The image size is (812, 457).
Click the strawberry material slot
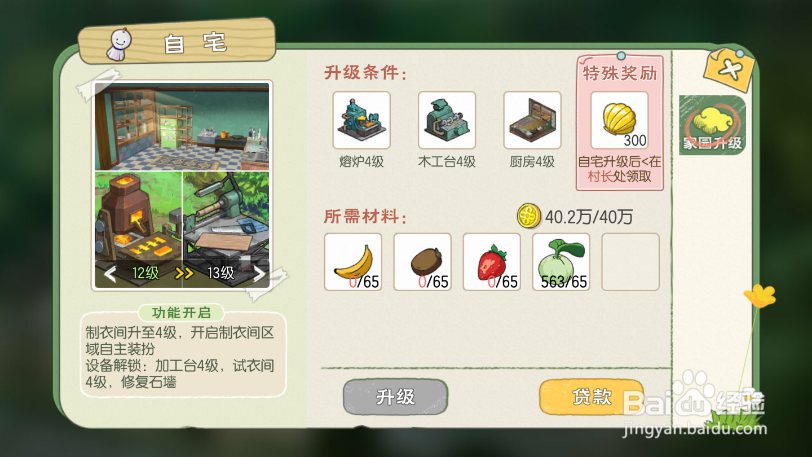click(x=492, y=262)
